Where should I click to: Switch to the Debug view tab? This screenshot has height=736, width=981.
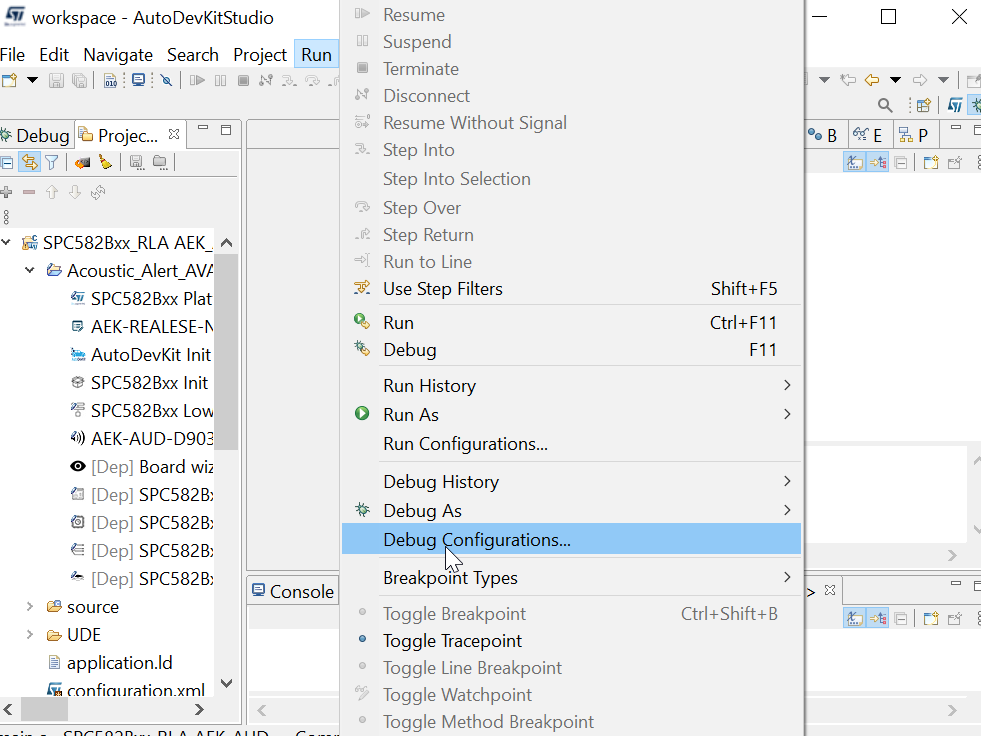36,135
